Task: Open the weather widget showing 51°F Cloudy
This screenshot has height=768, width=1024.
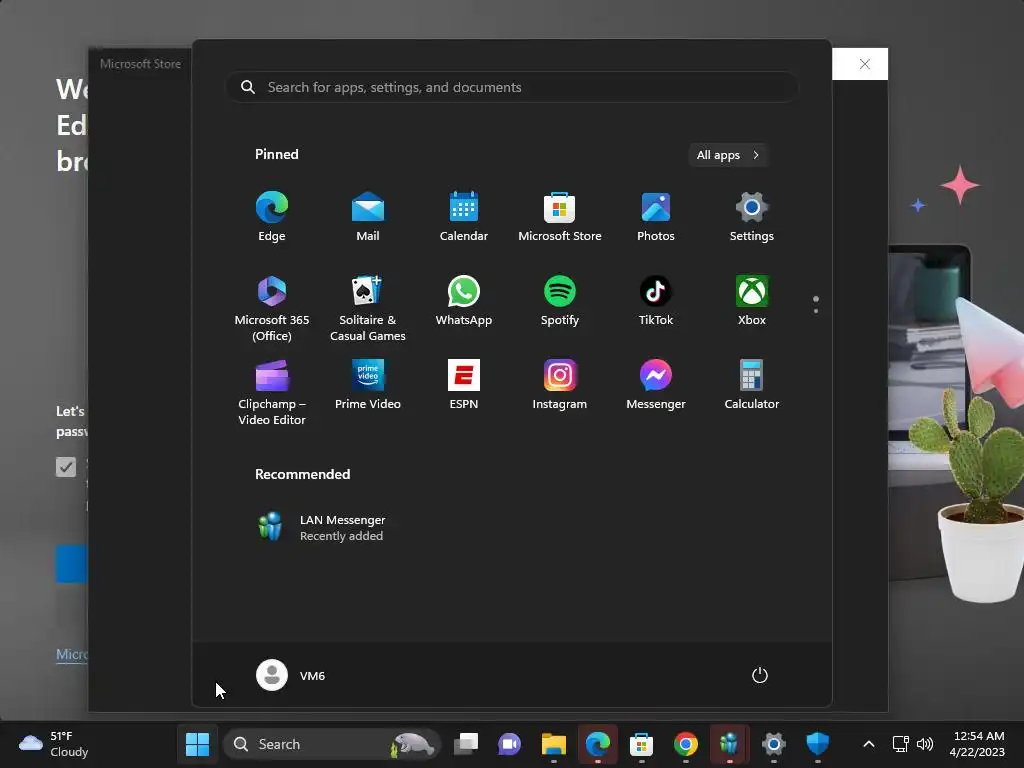Action: pos(54,744)
